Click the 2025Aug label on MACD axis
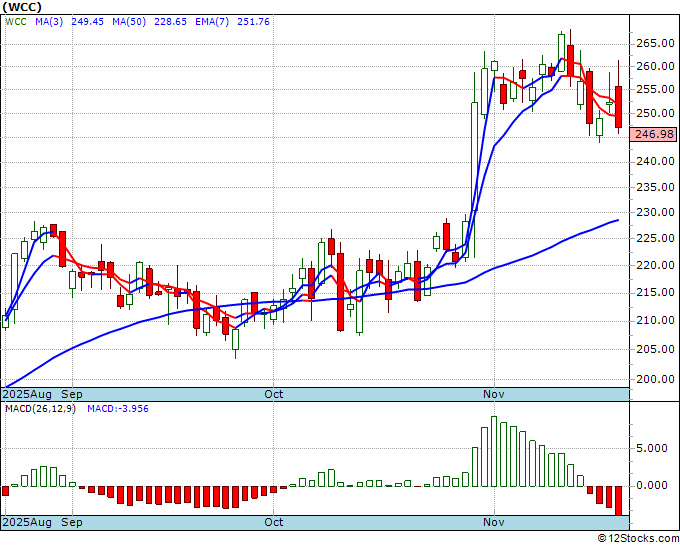Screen dimensions: 680x546 (x=27, y=522)
